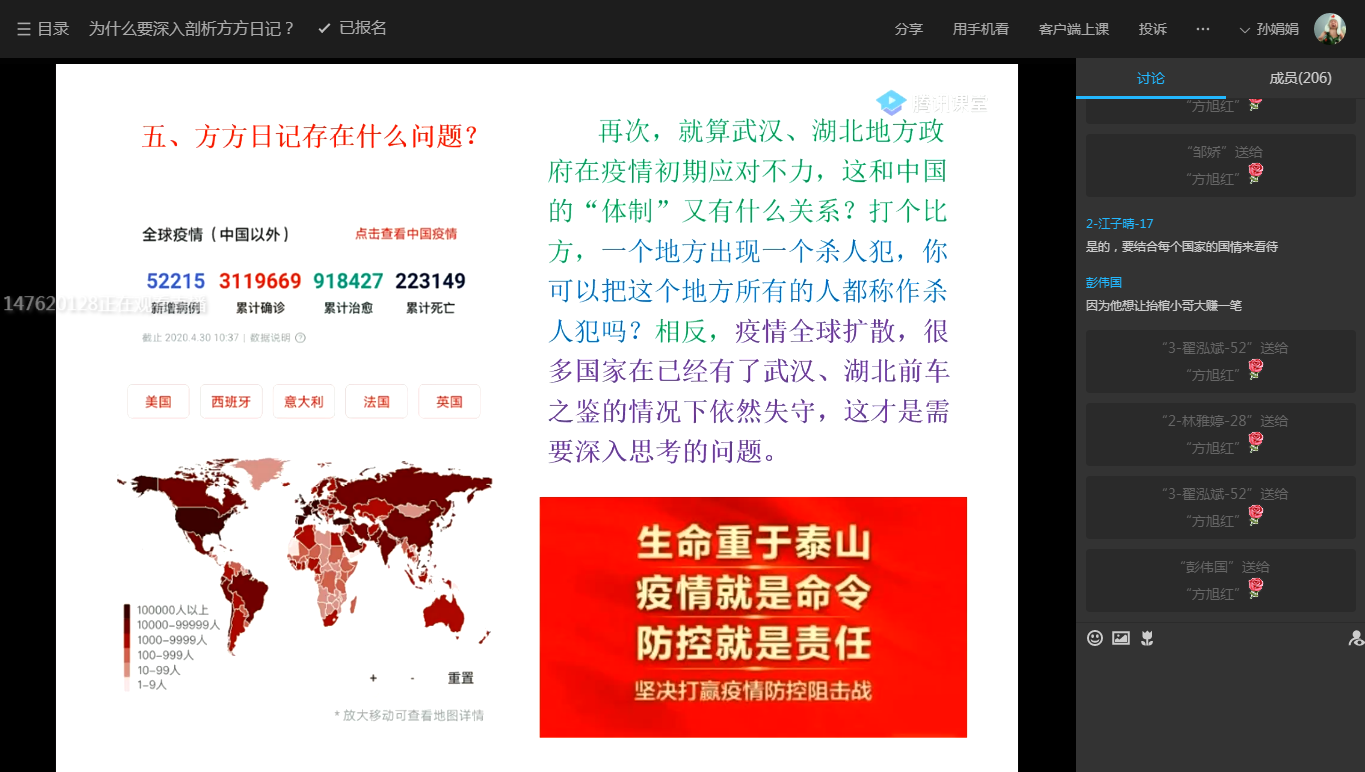Click 用手机看 in top bar
Viewport: 1365px width, 772px height.
(980, 29)
